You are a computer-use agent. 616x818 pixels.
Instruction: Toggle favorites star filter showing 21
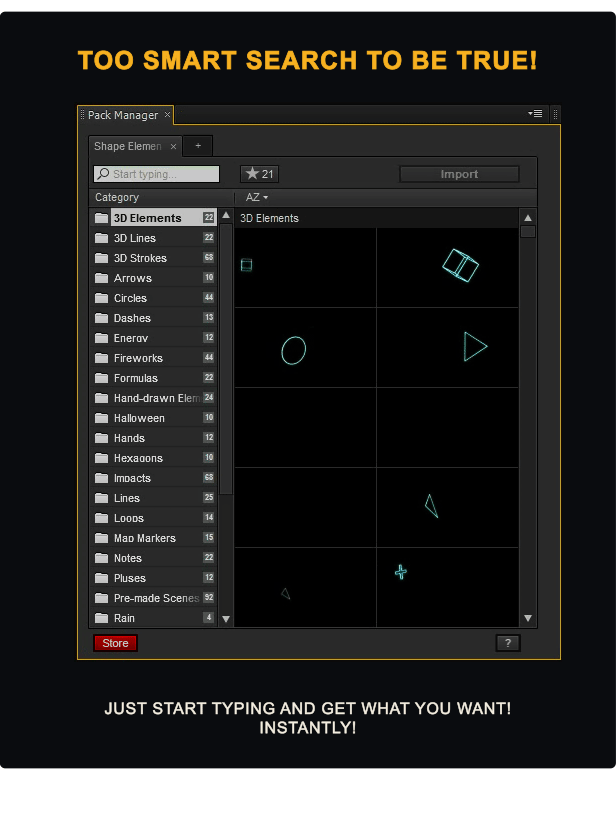(x=259, y=174)
